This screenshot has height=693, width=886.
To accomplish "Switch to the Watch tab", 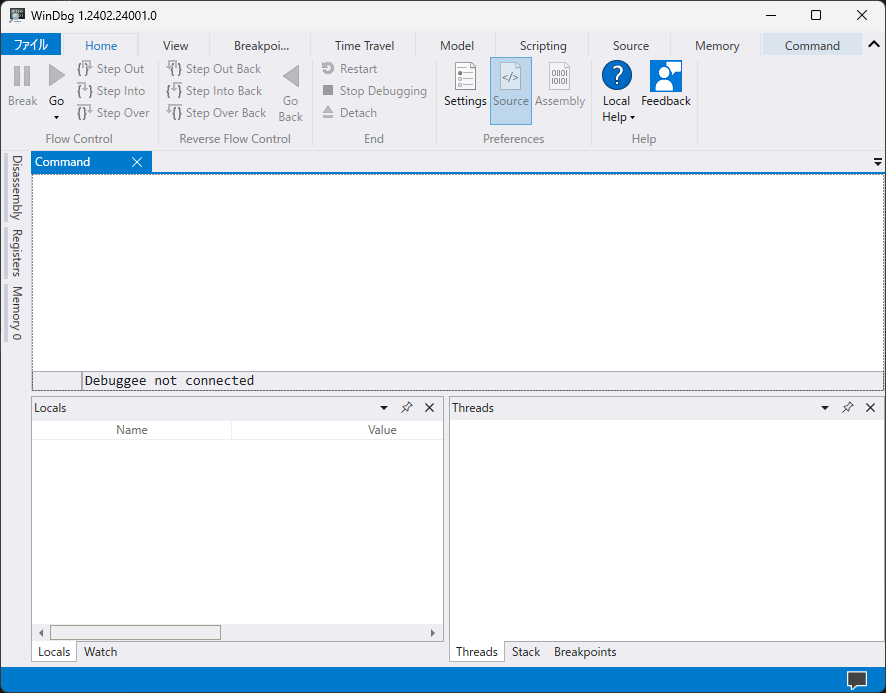I will tap(101, 652).
